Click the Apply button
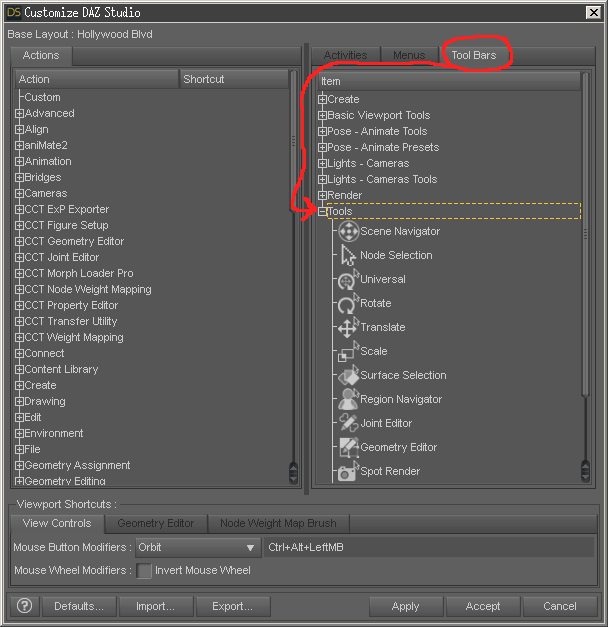The image size is (608, 627). [x=406, y=607]
